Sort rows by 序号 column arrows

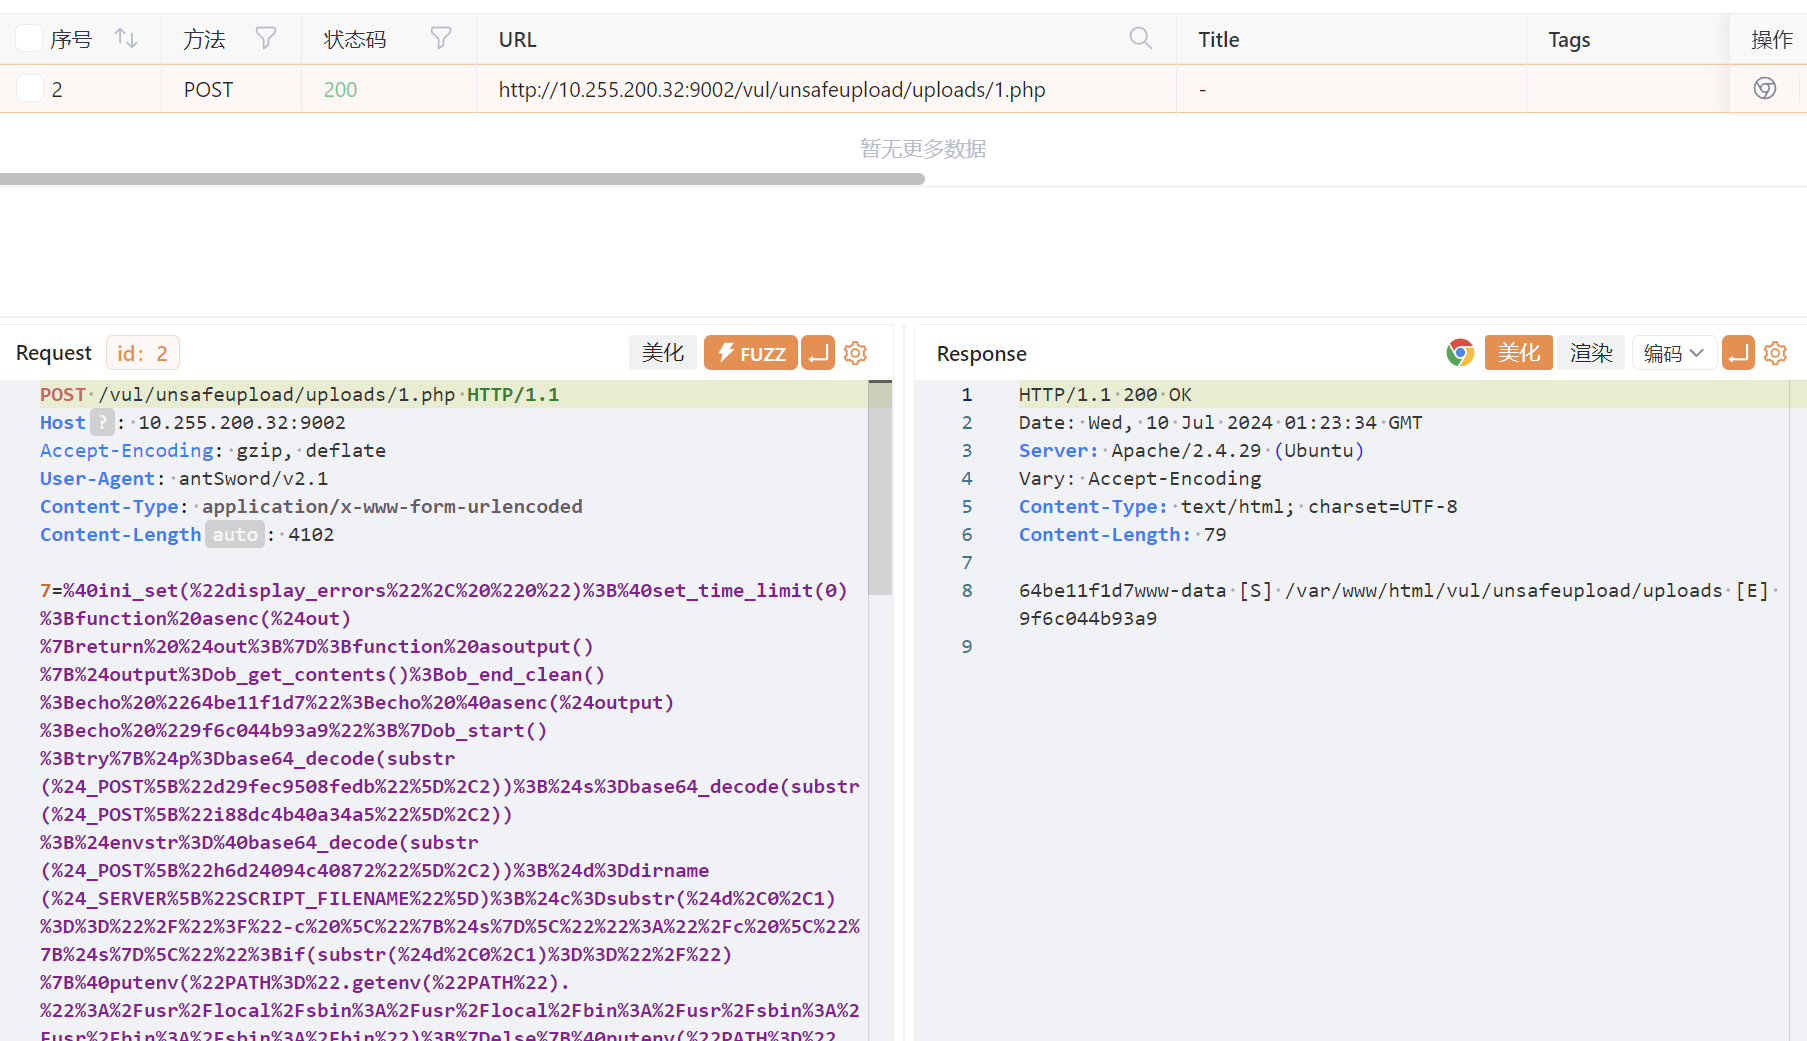coord(126,39)
